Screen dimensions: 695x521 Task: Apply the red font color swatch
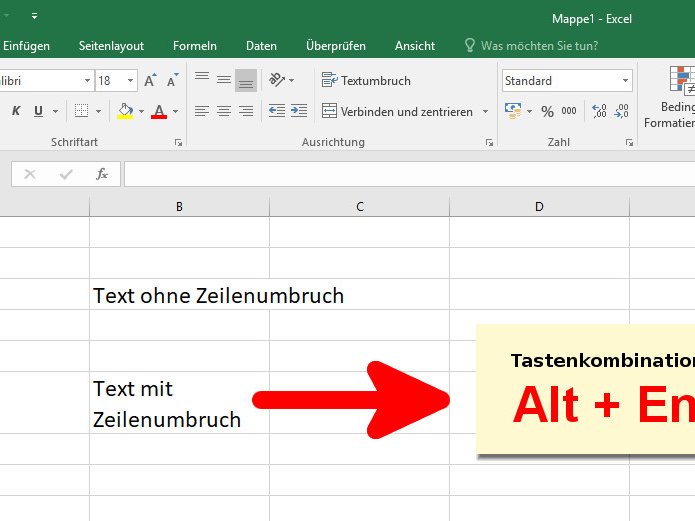click(158, 111)
